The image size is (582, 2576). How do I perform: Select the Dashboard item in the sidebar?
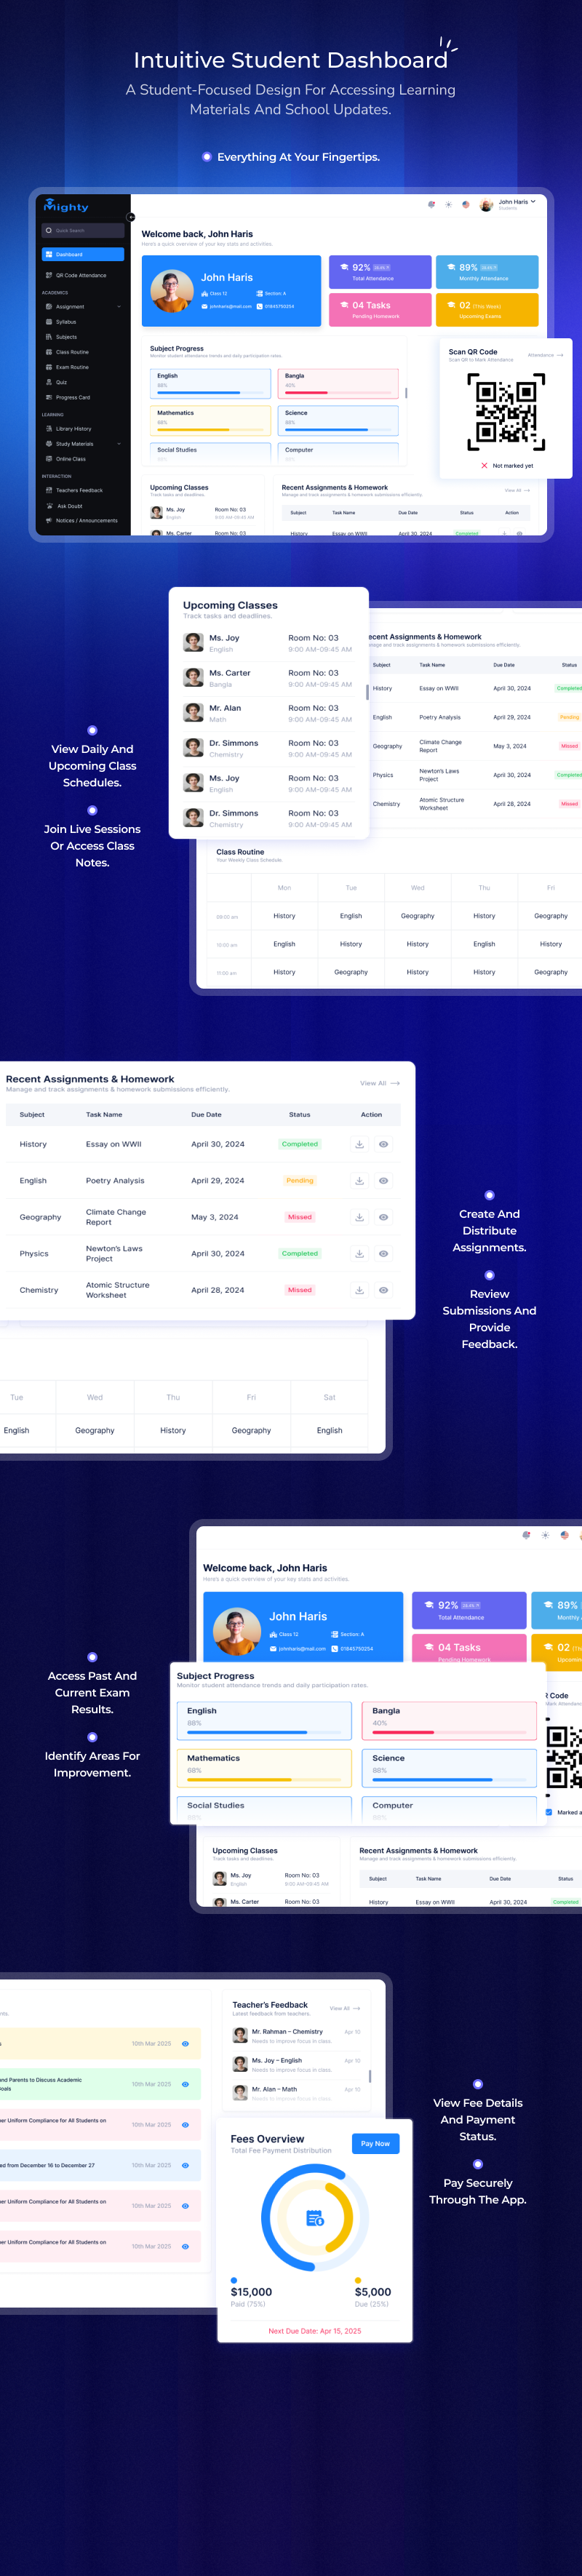[x=83, y=255]
